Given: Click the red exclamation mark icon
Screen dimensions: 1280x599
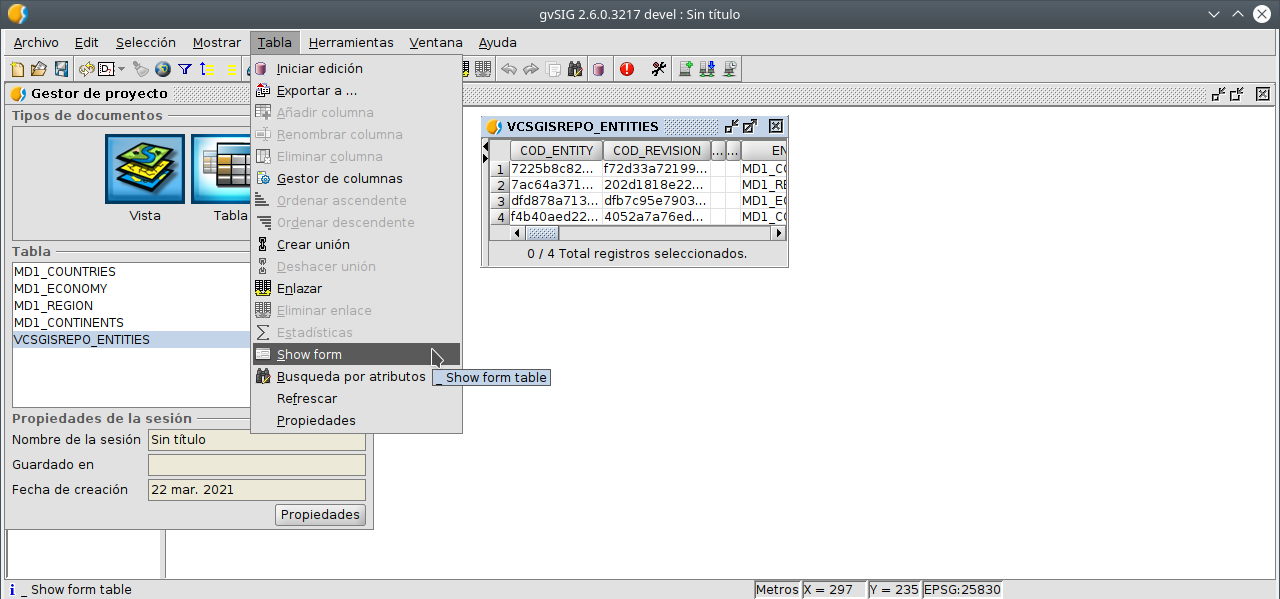Looking at the screenshot, I should (627, 69).
